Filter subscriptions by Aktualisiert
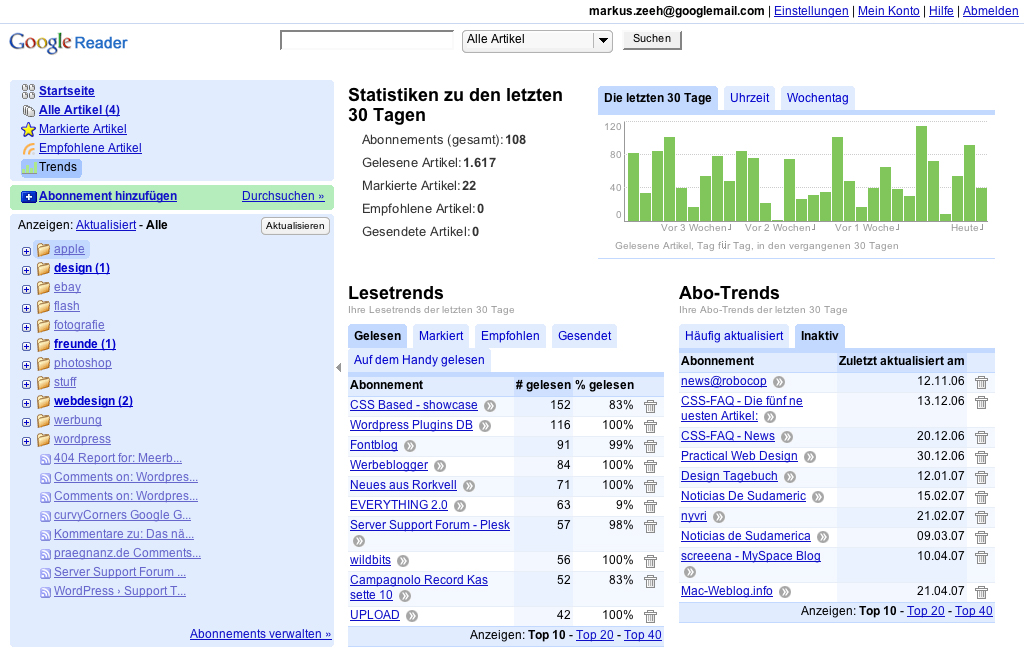The height and width of the screenshot is (657, 1024). pyautogui.click(x=106, y=225)
